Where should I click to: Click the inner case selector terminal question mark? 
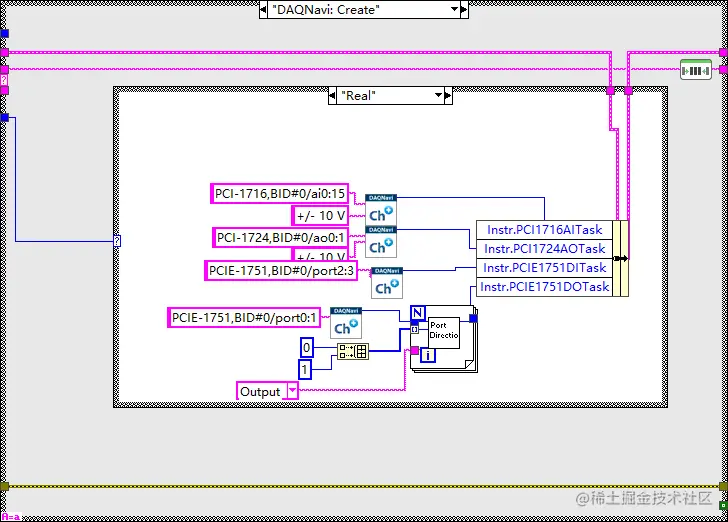[x=117, y=241]
